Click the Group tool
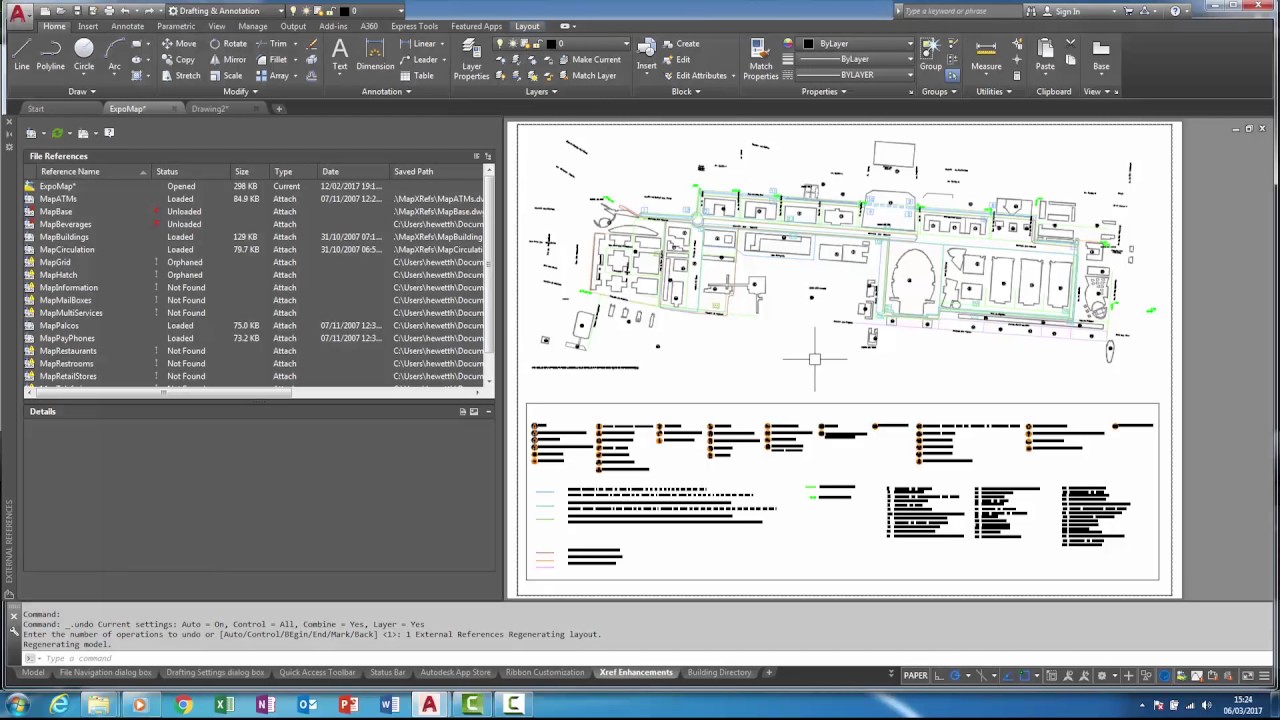 [x=931, y=54]
